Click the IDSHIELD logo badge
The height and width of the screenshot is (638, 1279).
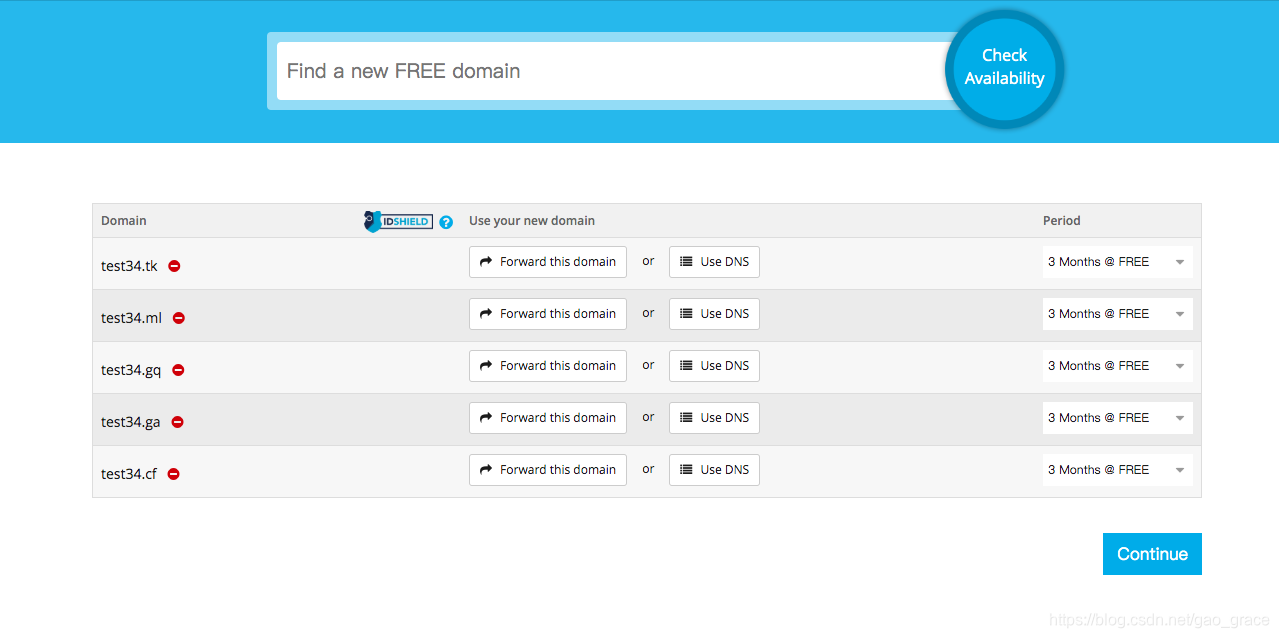pyautogui.click(x=398, y=221)
